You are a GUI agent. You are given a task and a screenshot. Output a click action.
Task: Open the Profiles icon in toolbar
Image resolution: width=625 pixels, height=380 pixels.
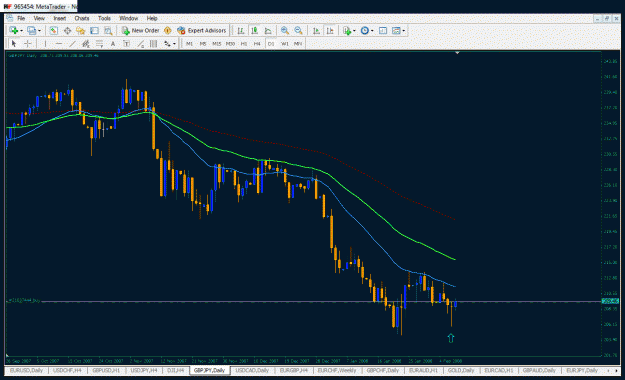[x=31, y=30]
